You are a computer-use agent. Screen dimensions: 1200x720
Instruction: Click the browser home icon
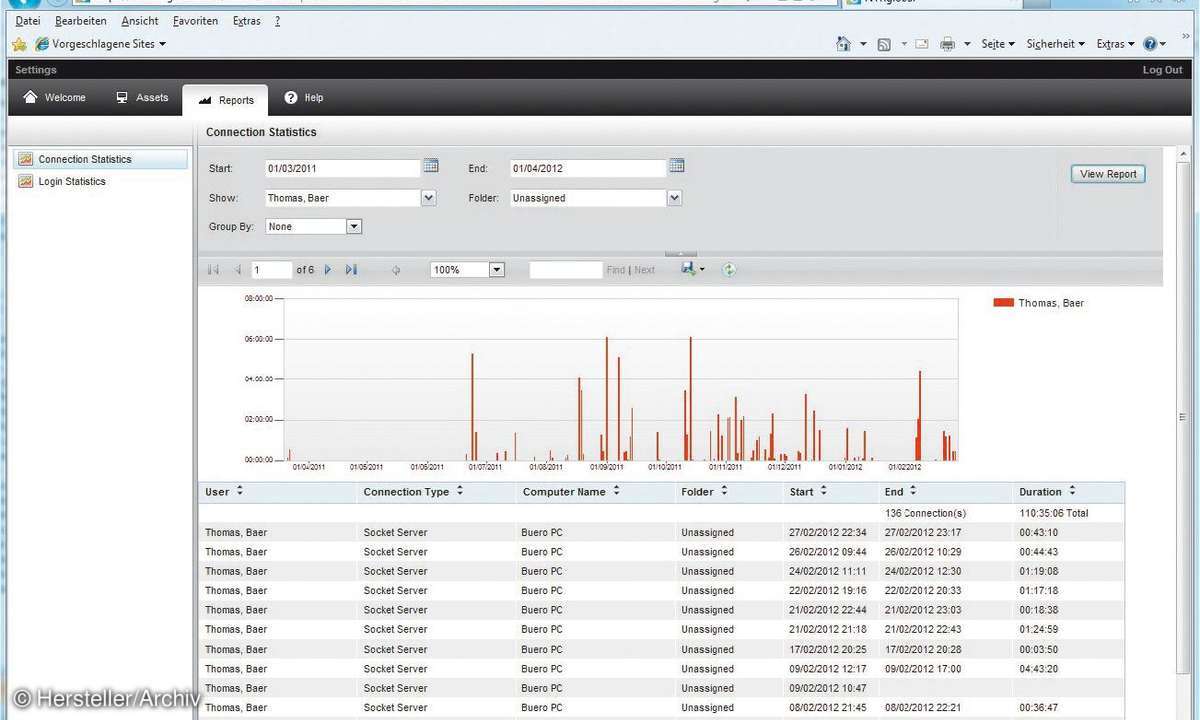(x=843, y=44)
